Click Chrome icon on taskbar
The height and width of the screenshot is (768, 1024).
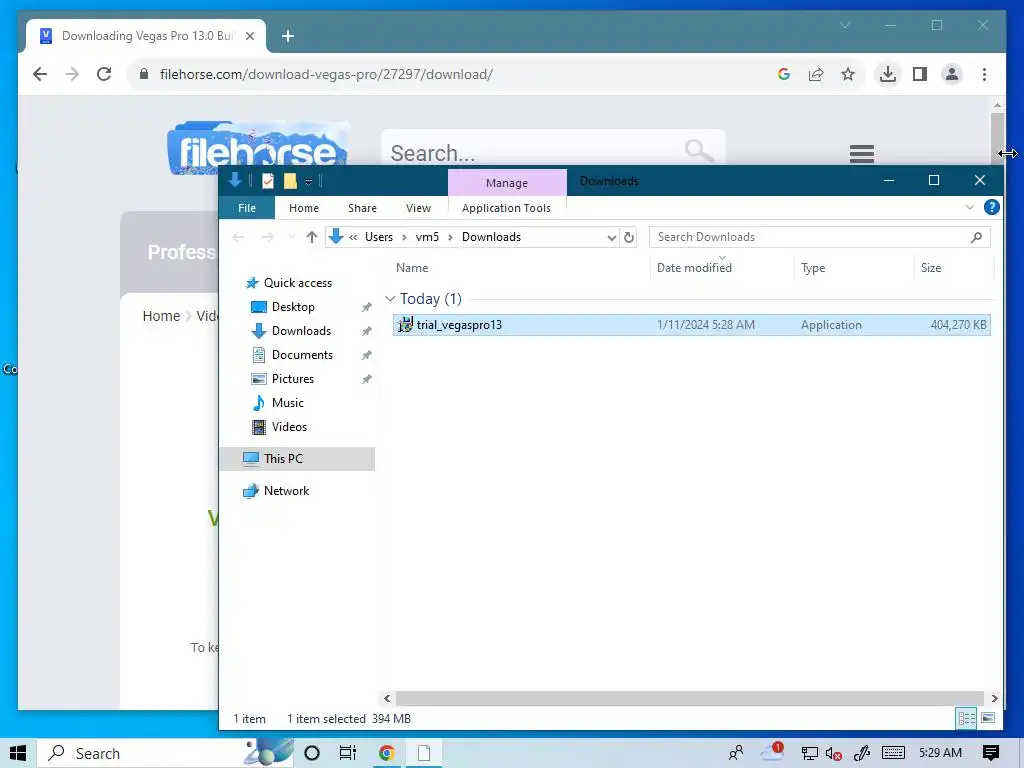(x=386, y=753)
